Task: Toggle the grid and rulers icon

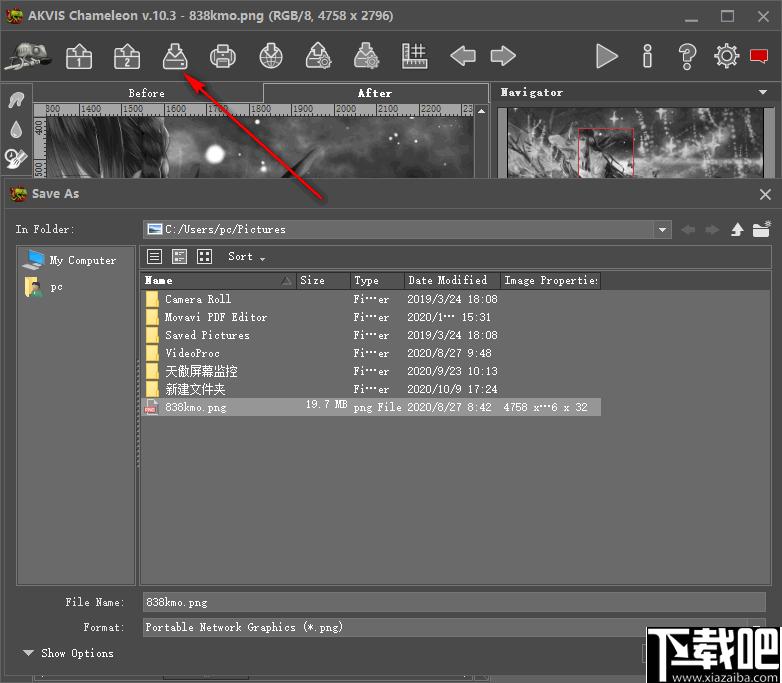Action: point(414,56)
